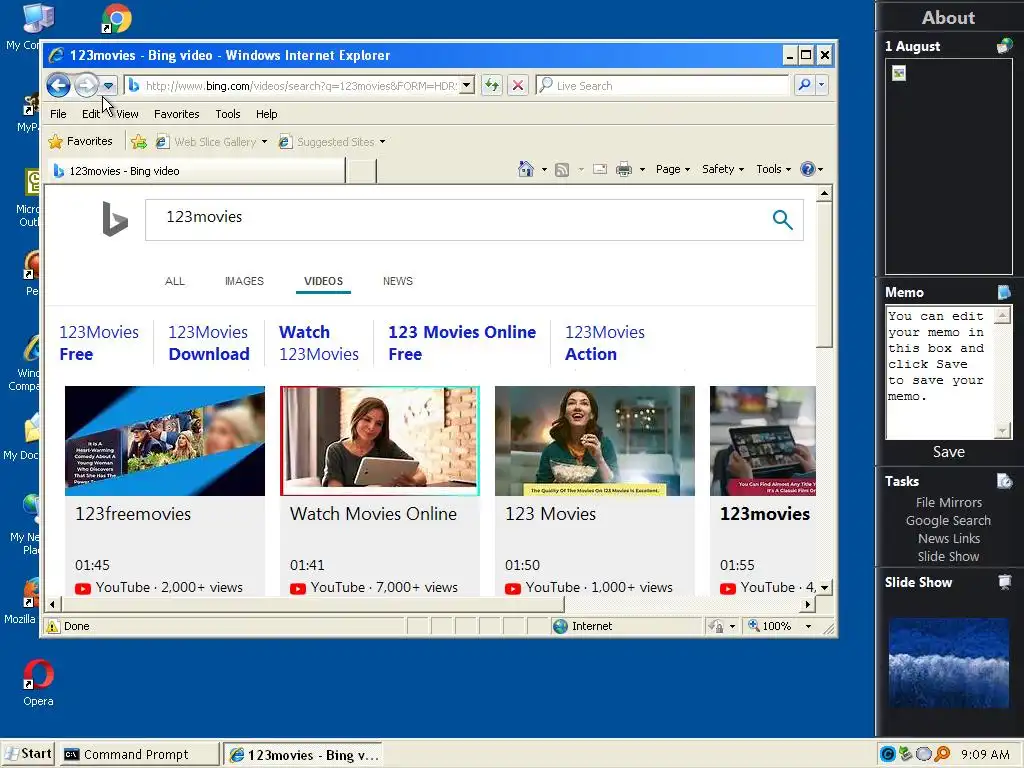Image resolution: width=1024 pixels, height=768 pixels.
Task: Click the Print icon
Action: (624, 170)
